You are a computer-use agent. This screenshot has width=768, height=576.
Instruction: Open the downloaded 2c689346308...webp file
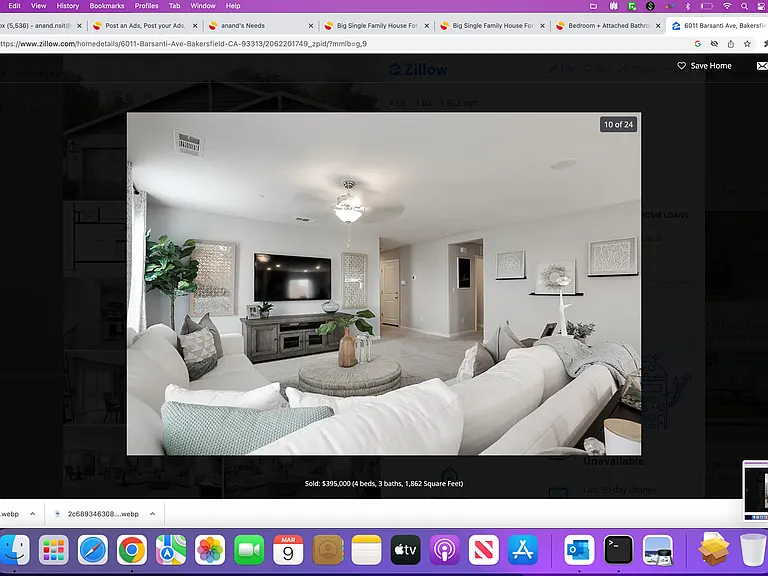97,514
